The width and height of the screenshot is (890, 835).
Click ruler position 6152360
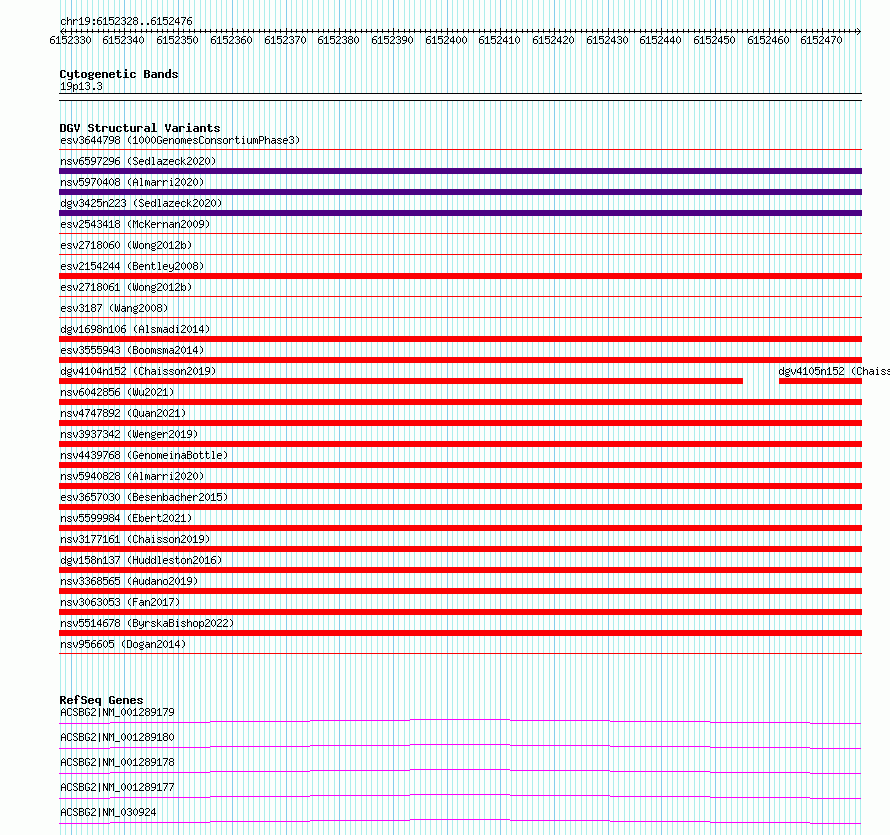click(231, 40)
